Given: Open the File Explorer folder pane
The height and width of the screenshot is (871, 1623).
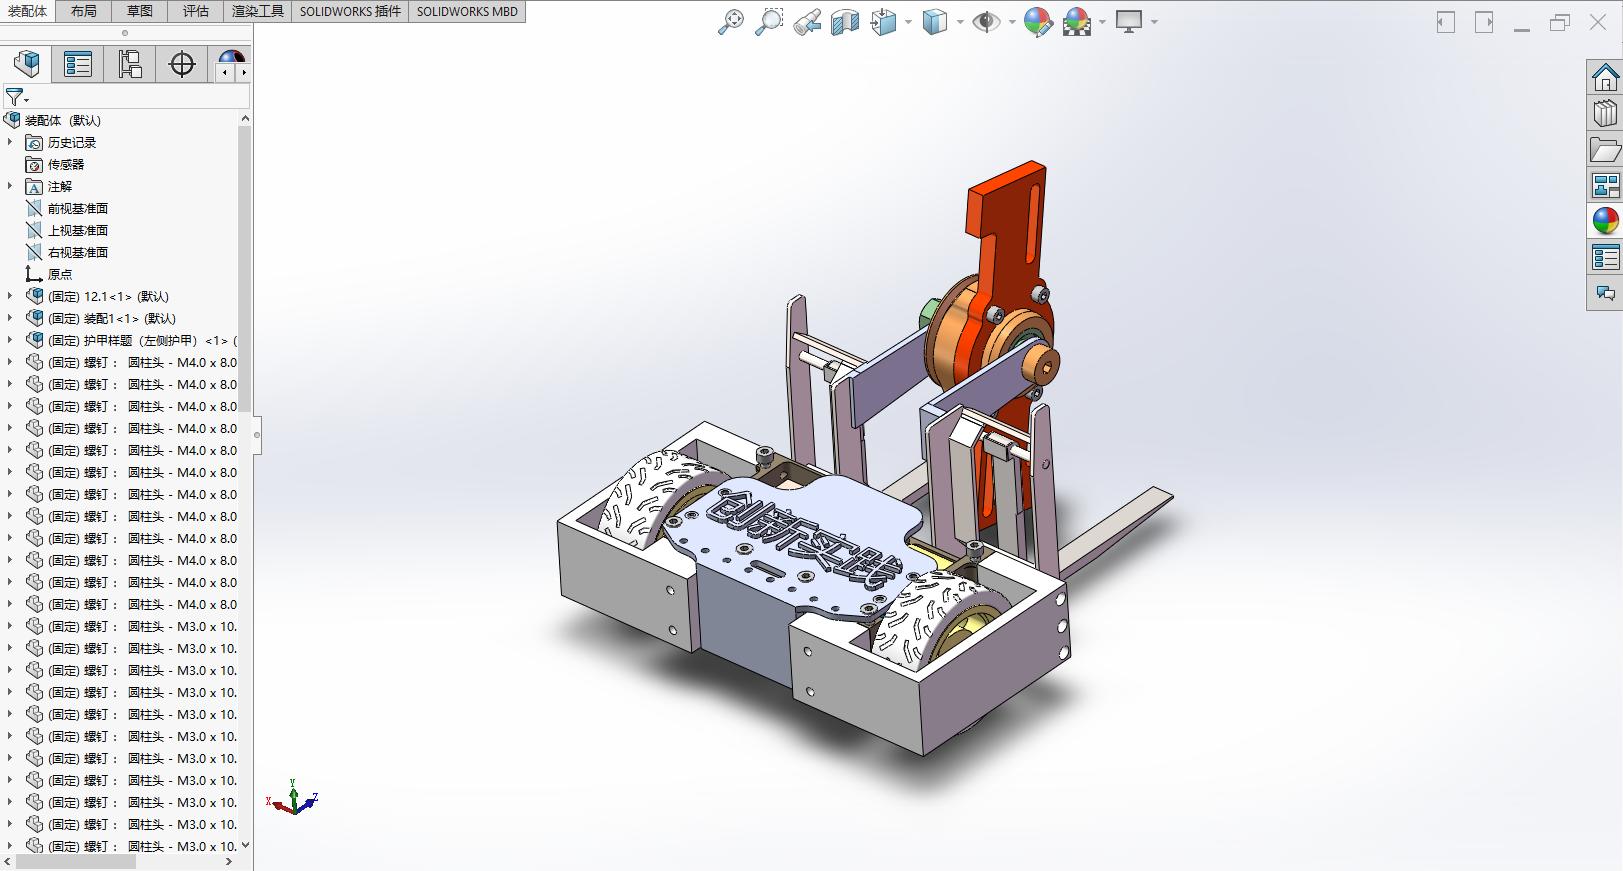Looking at the screenshot, I should tap(1605, 150).
